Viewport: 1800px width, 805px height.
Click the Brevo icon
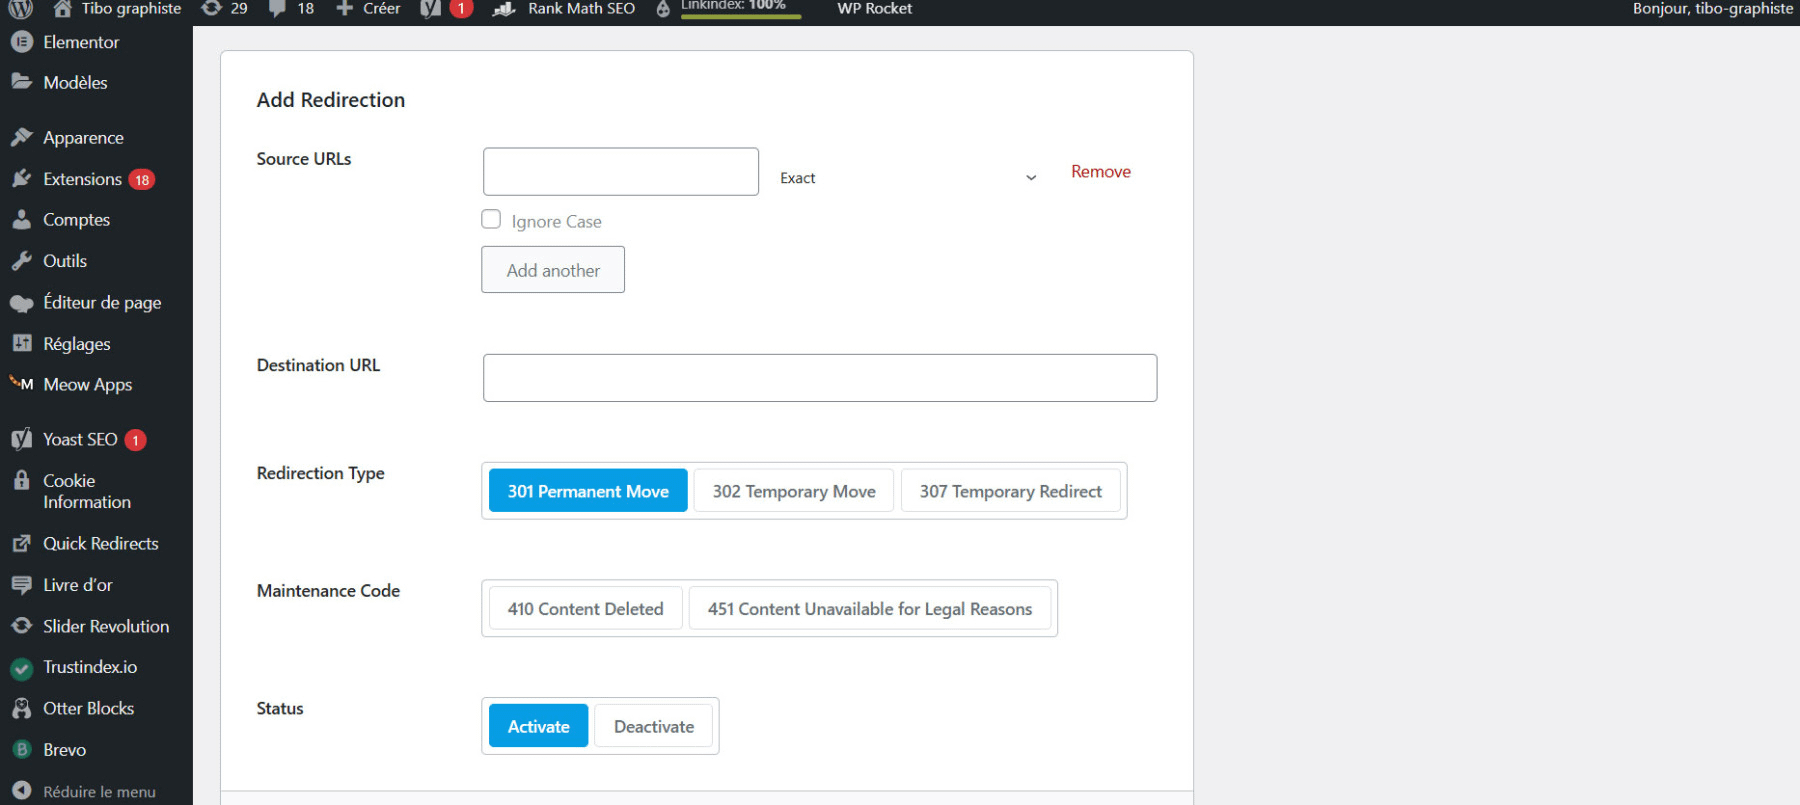click(22, 749)
